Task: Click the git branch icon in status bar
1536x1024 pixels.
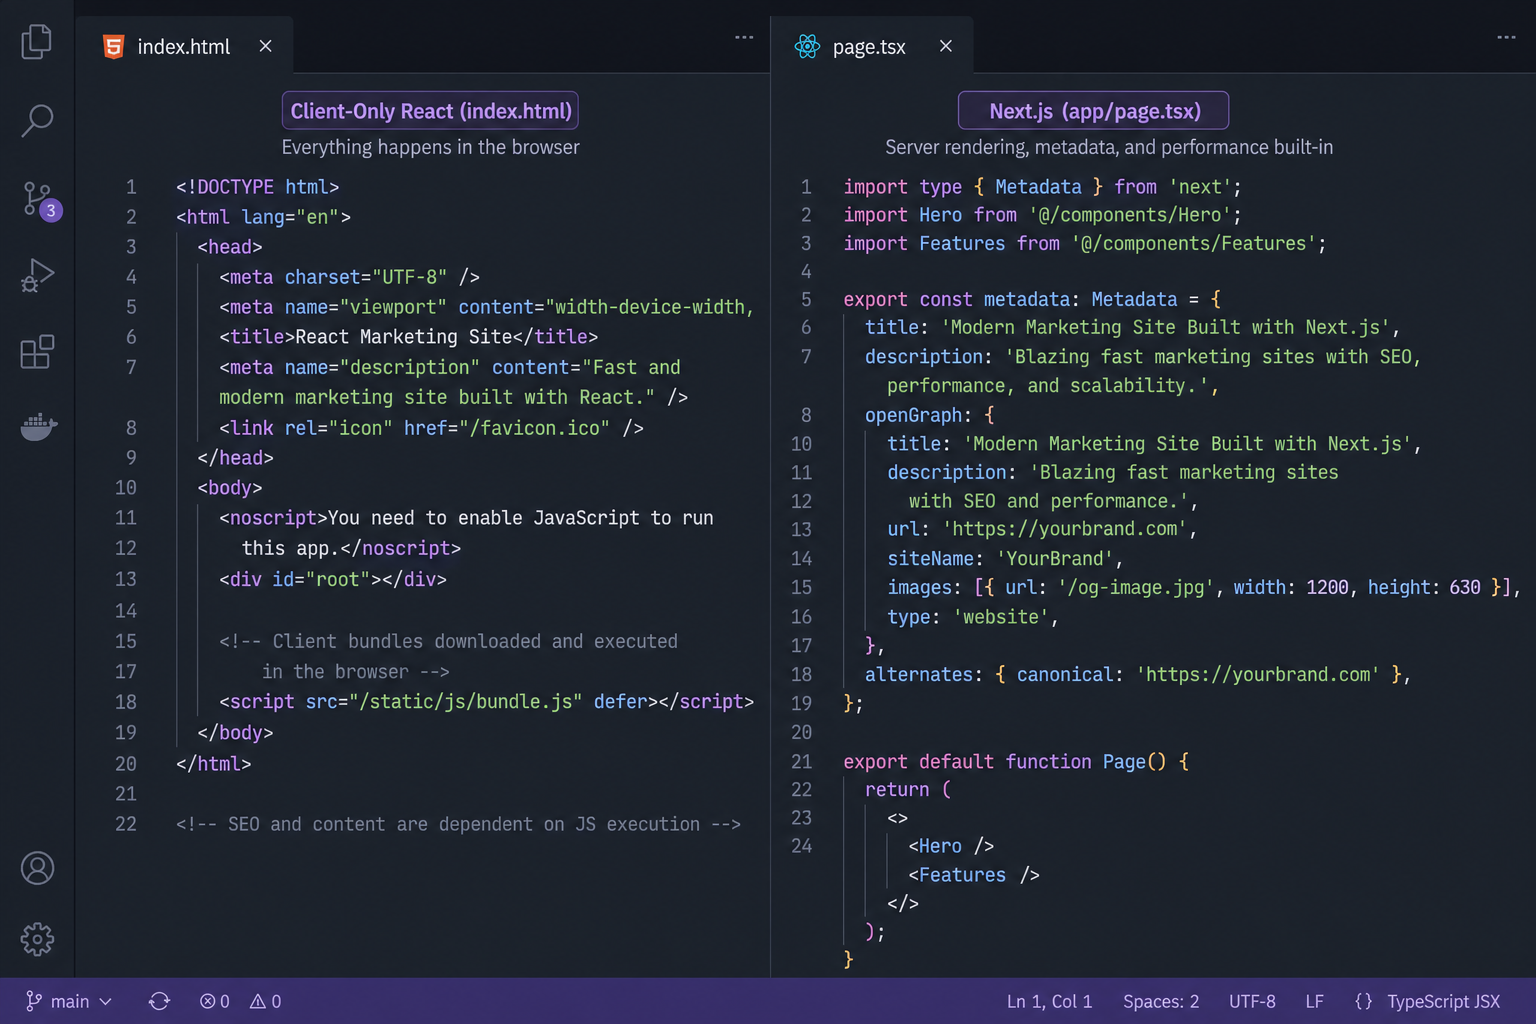Action: click(x=34, y=1001)
